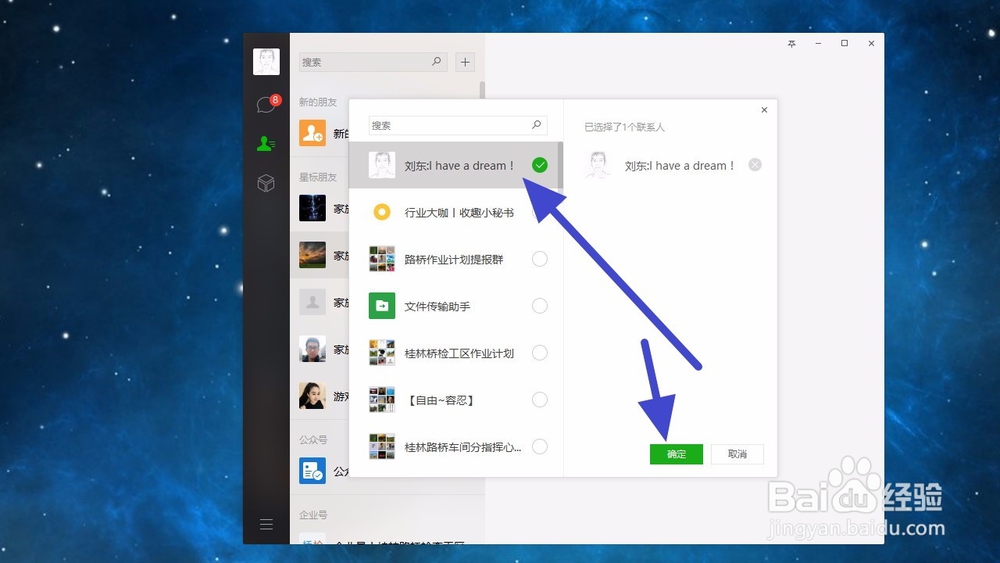Image resolution: width=1000 pixels, height=563 pixels.
Task: Close the WeChat main window
Action: coord(871,43)
